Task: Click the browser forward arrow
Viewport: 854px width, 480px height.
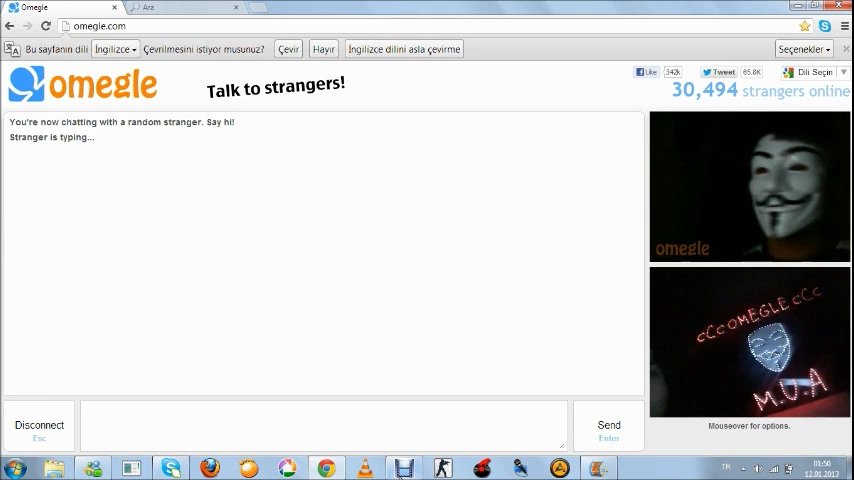Action: pos(27,26)
